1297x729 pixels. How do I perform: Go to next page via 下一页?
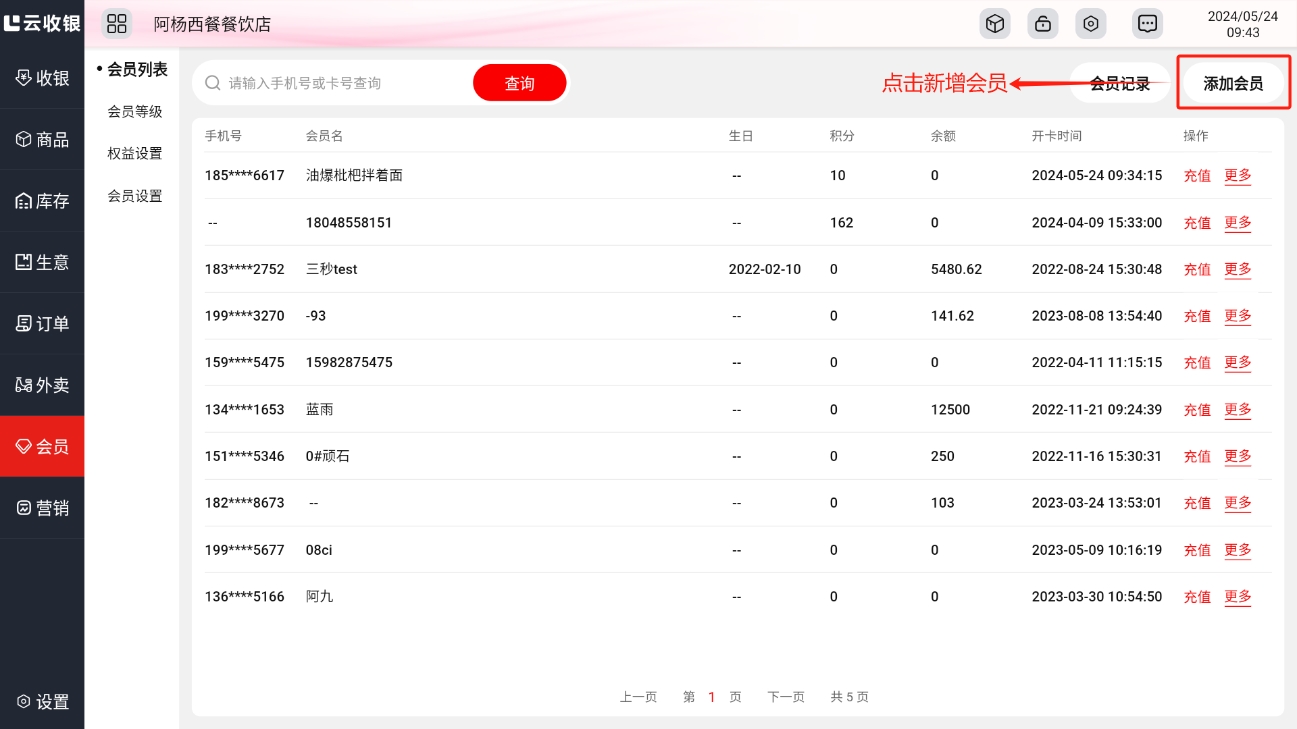click(785, 697)
